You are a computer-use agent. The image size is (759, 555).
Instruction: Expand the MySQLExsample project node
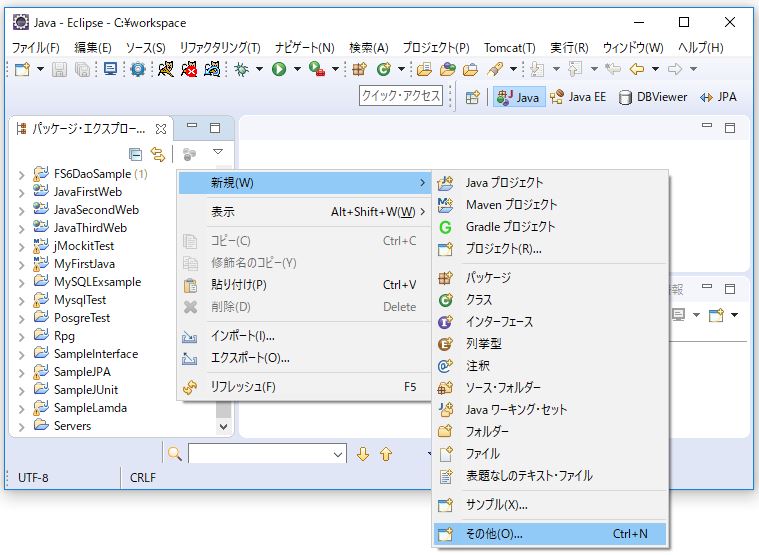tap(21, 283)
